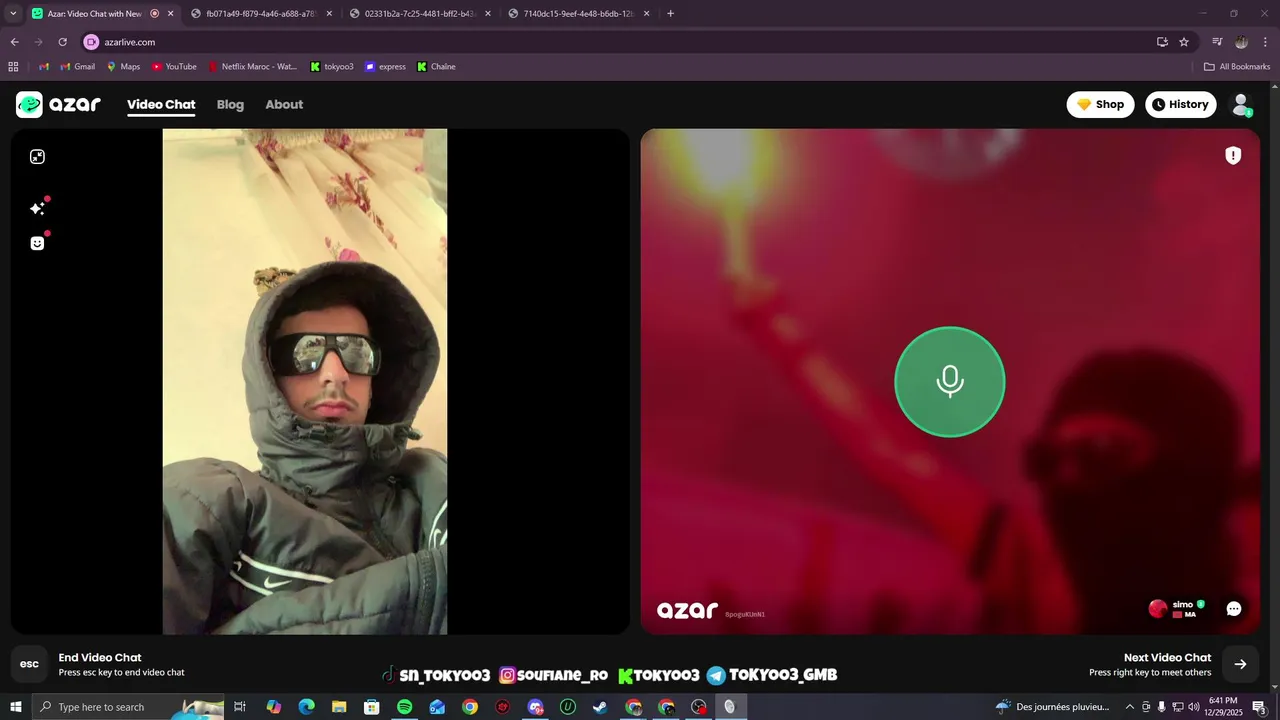
Task: Launch Microsoft Edge from taskbar
Action: click(x=307, y=707)
